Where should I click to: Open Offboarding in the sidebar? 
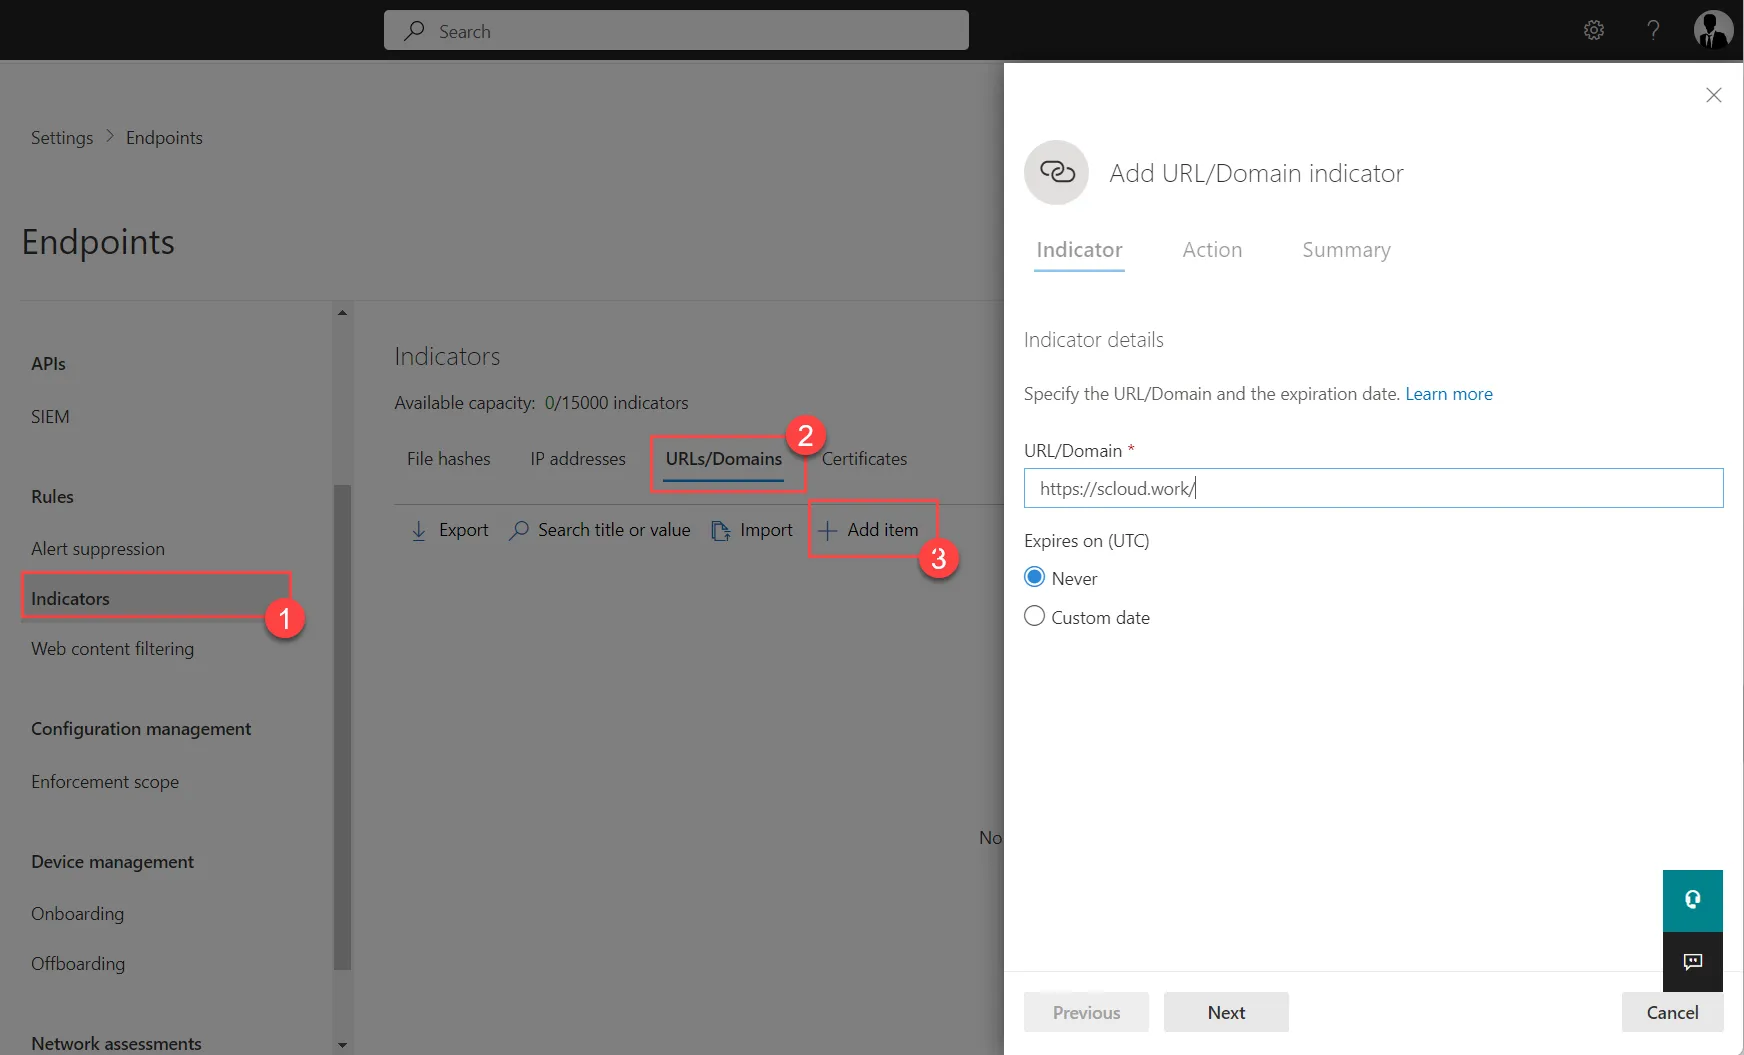pos(78,964)
